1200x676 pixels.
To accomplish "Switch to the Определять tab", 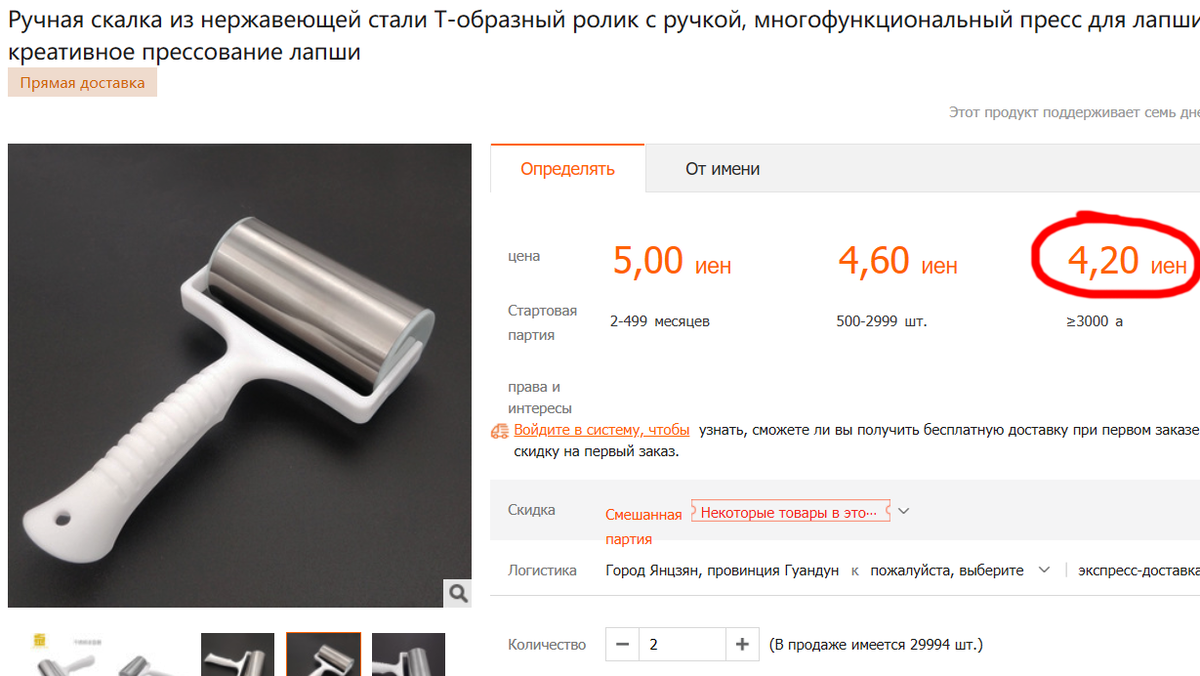I will (x=568, y=169).
